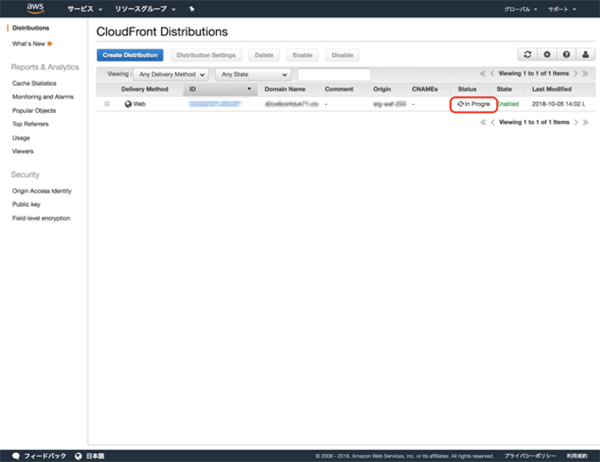
Task: Open Distributions in the sidebar
Action: coord(31,28)
